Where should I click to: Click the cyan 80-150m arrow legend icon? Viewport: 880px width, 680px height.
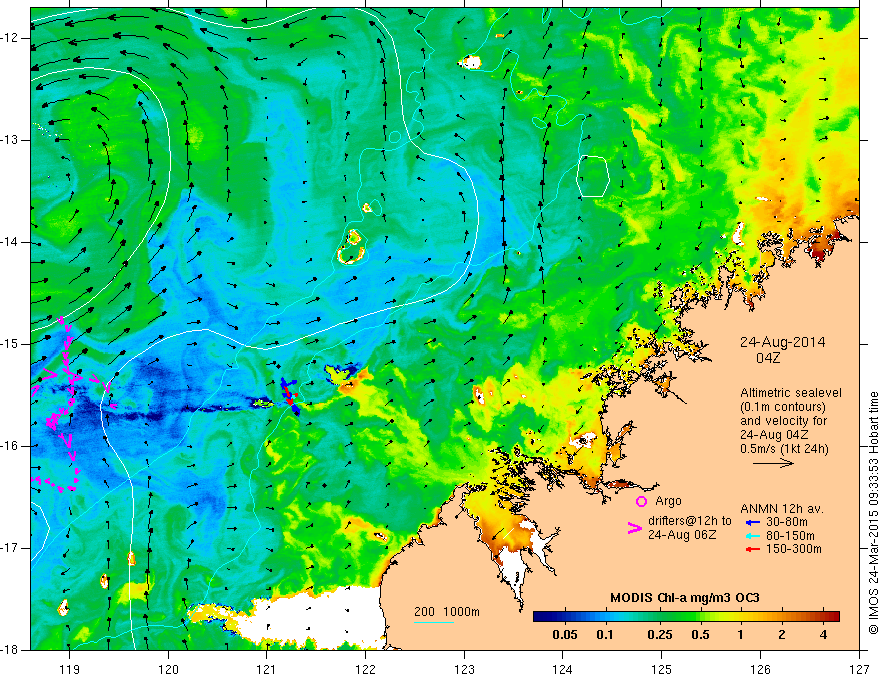[x=753, y=536]
